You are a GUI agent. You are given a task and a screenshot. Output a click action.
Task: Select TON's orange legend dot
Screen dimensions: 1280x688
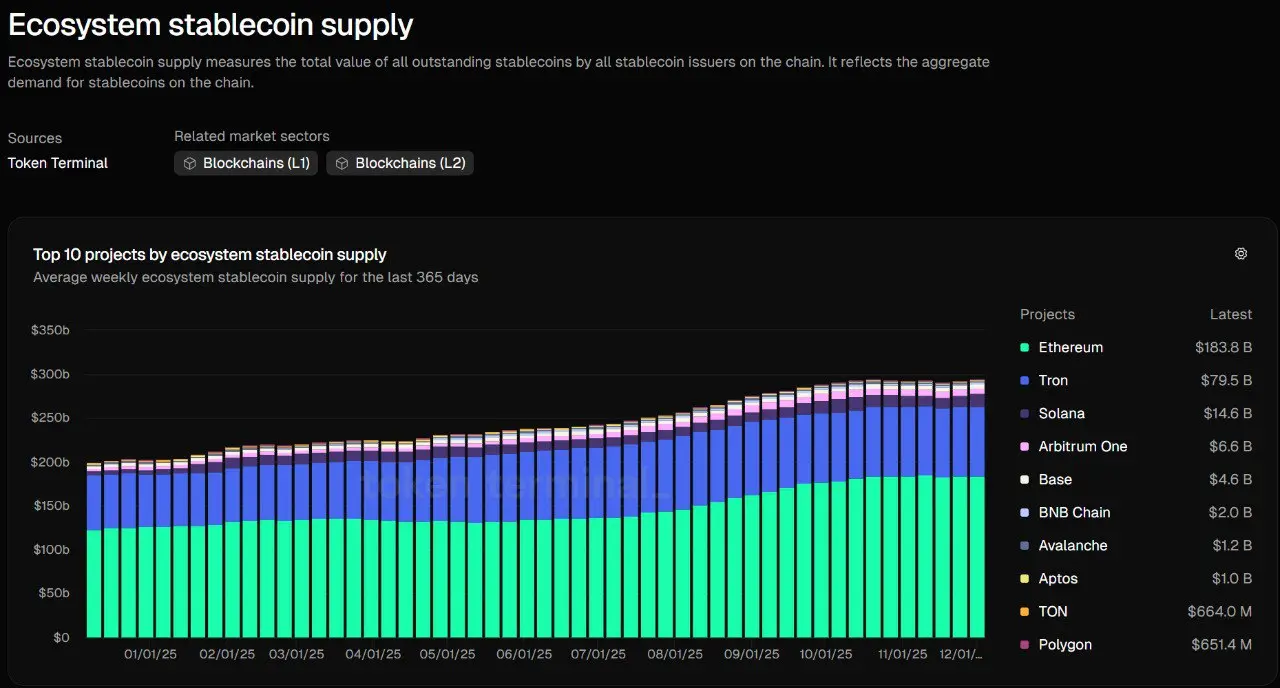tap(1026, 611)
